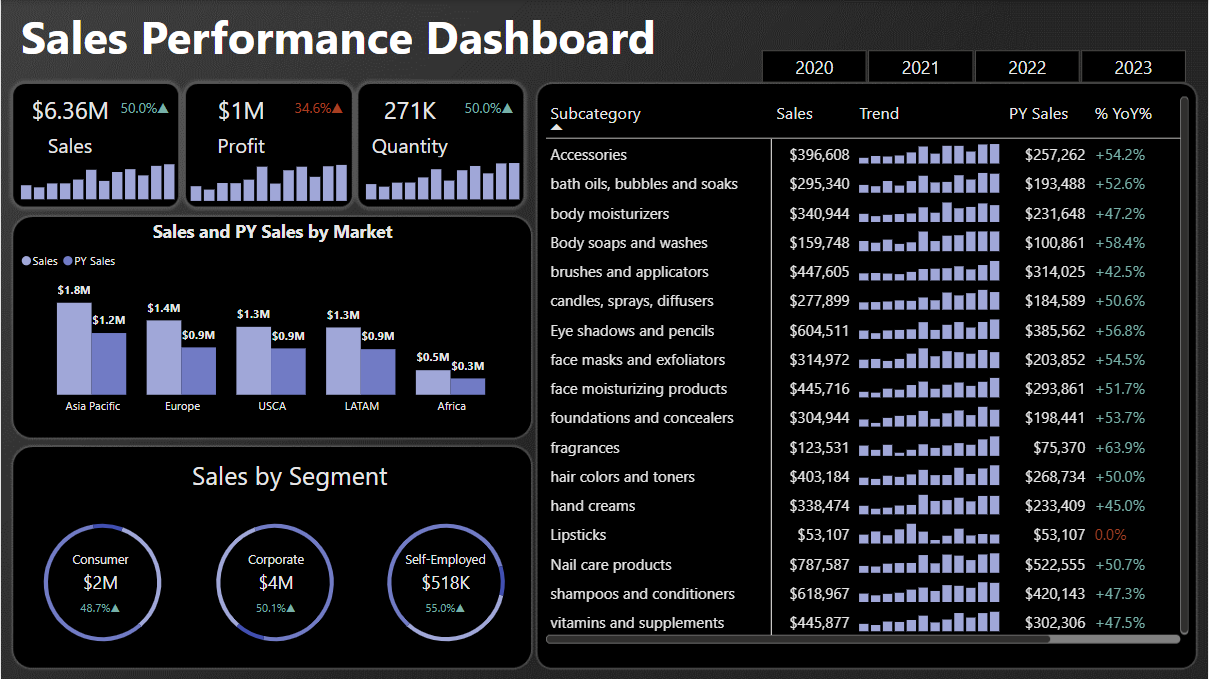The image size is (1209, 679).
Task: Click the Sales legend marker
Action: tap(26, 261)
